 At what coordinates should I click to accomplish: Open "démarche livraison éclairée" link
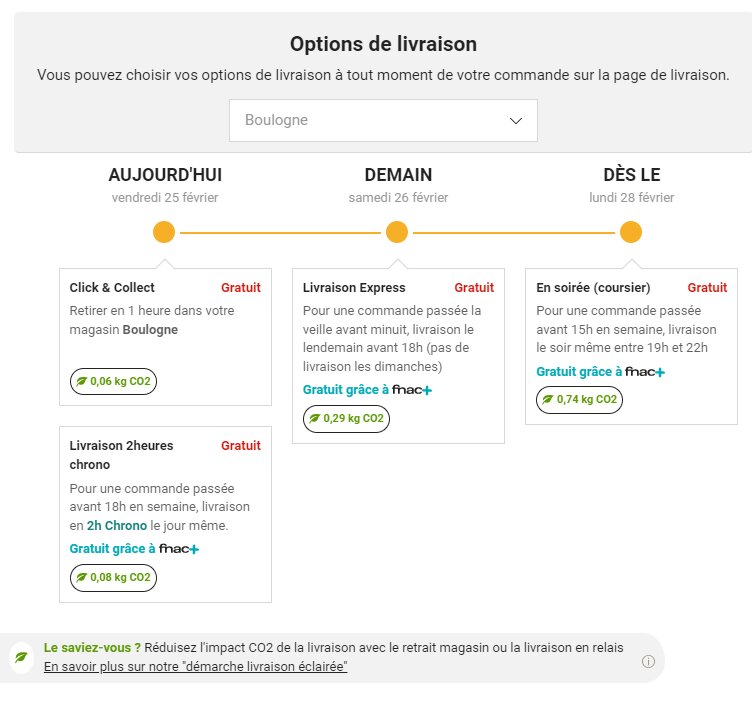pos(195,666)
